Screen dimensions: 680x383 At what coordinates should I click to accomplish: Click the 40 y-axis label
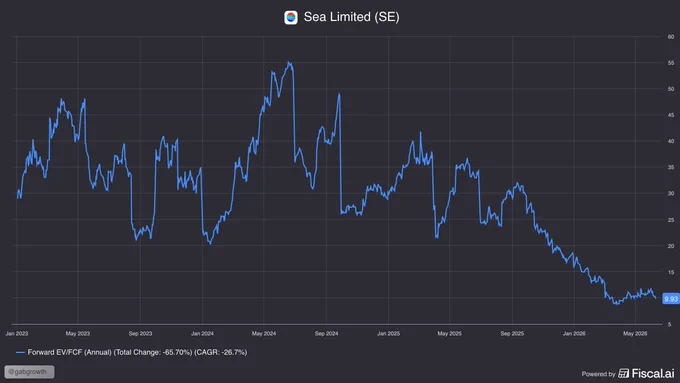pyautogui.click(x=670, y=141)
